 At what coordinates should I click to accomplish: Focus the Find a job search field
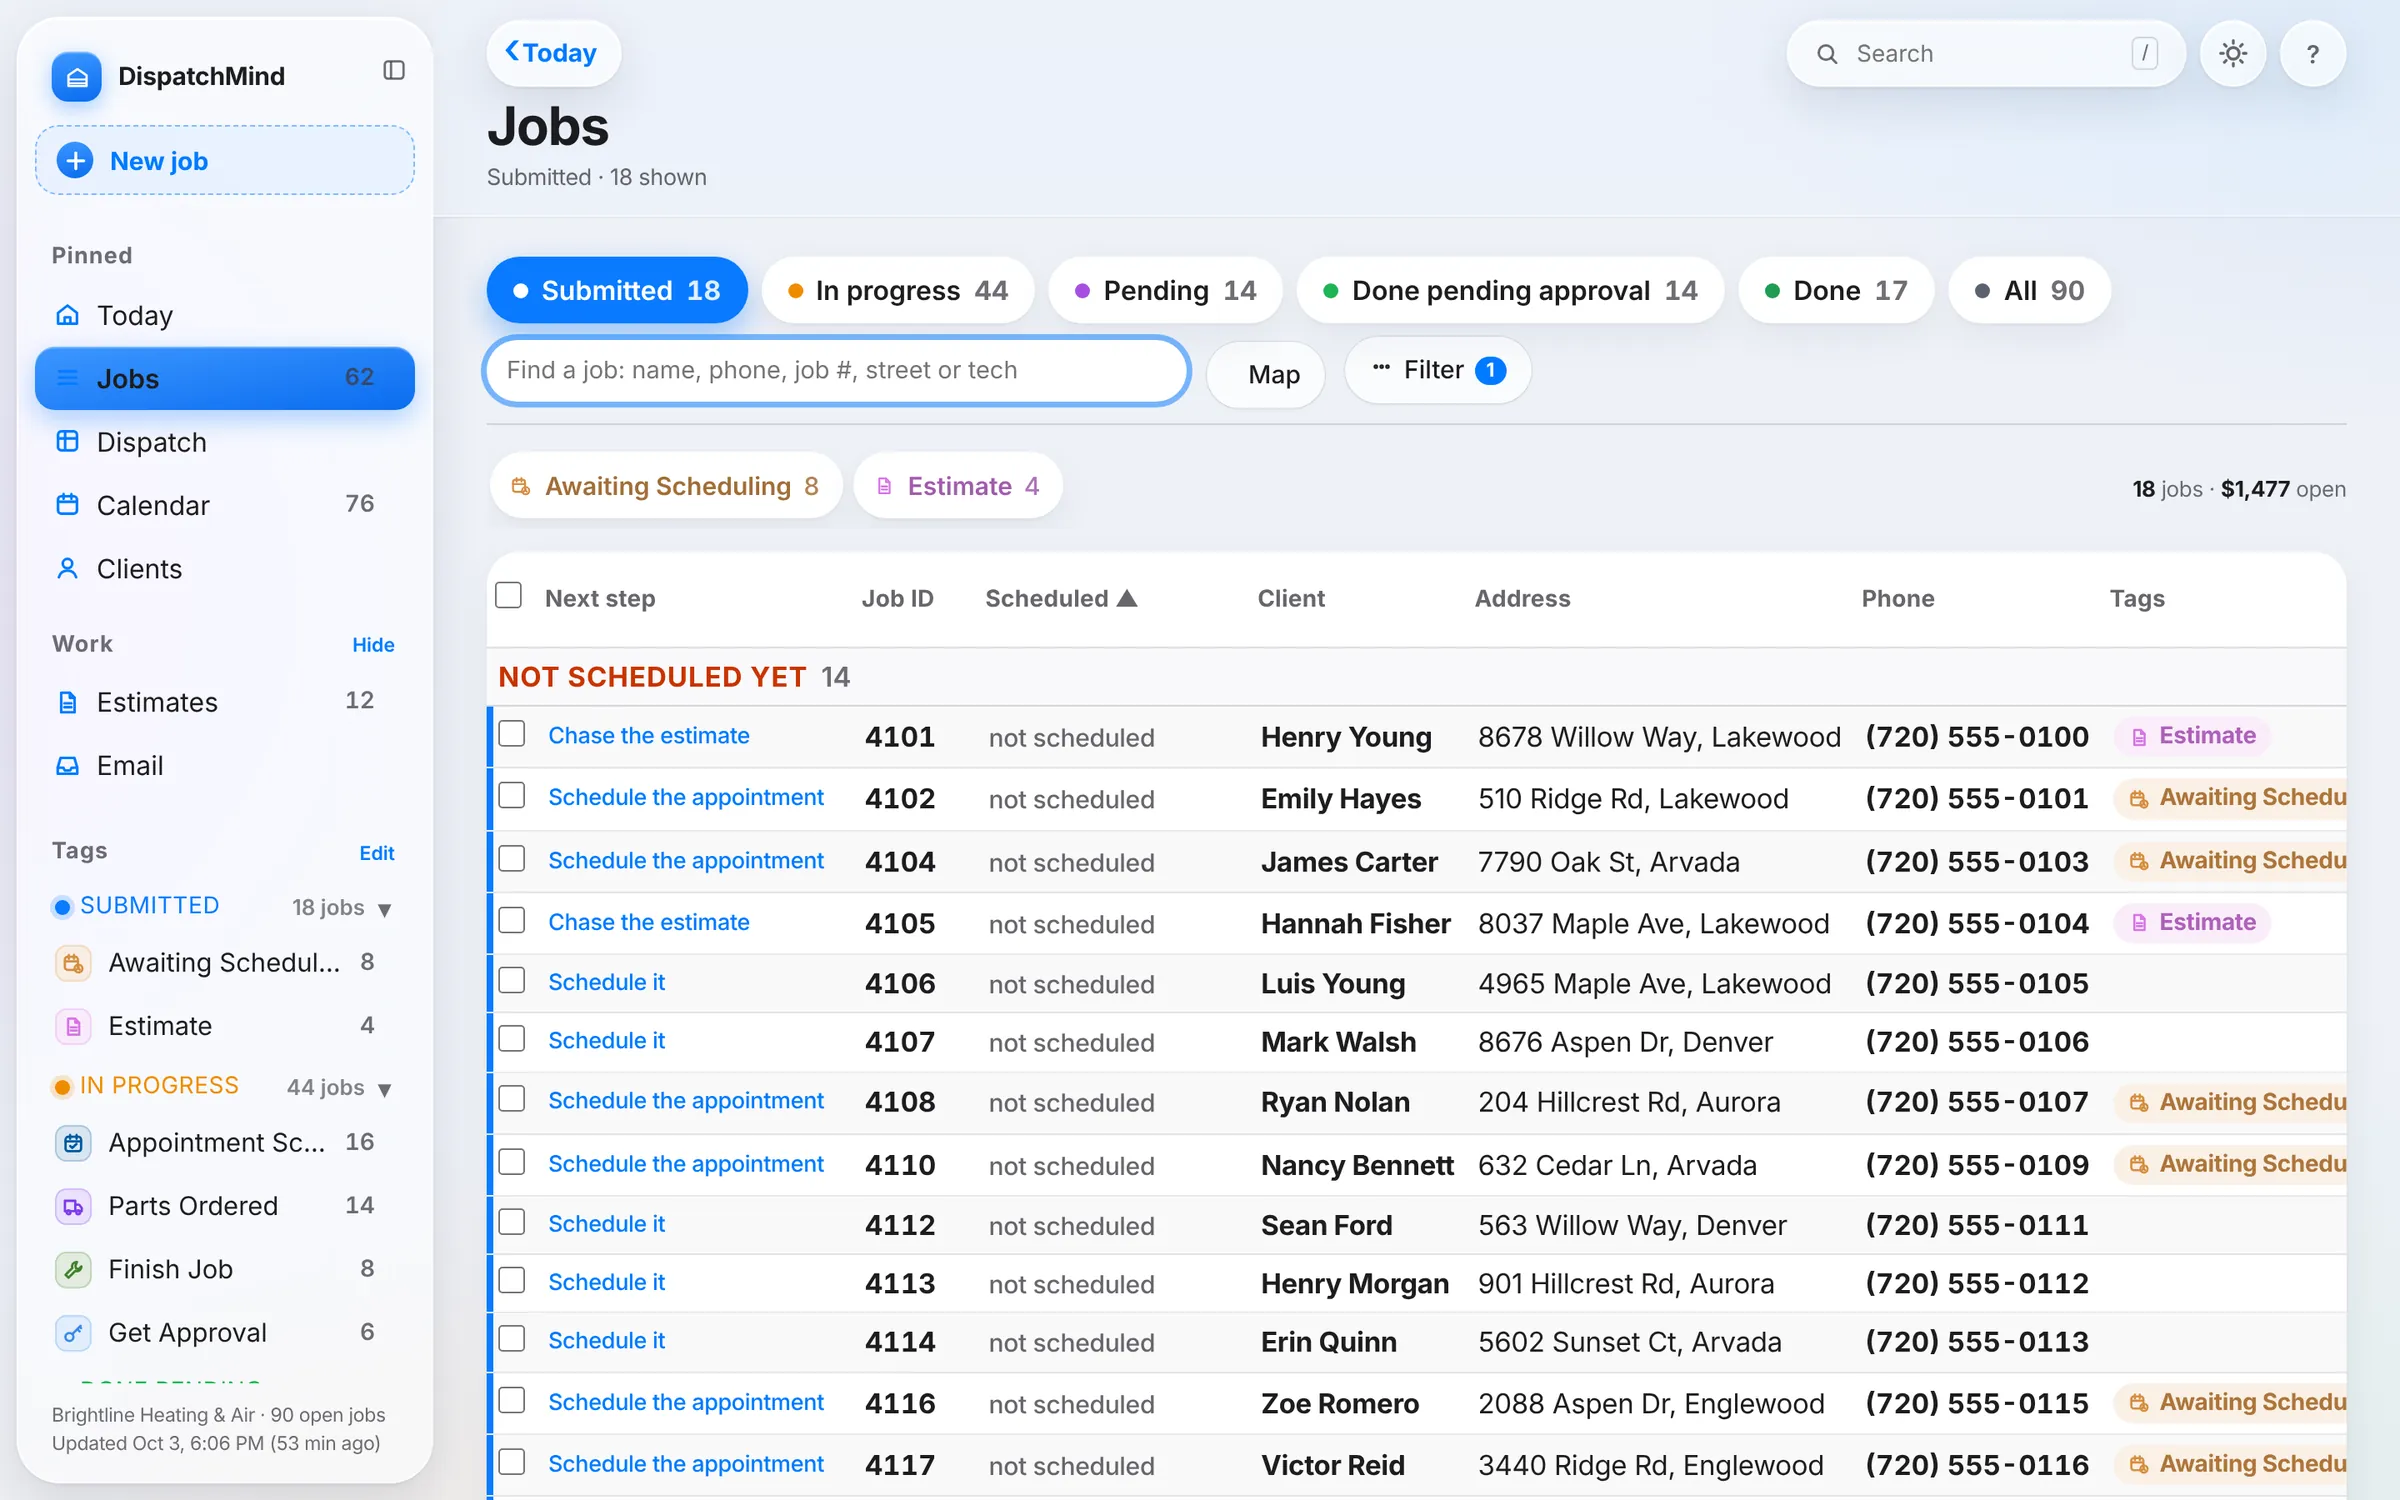click(837, 370)
